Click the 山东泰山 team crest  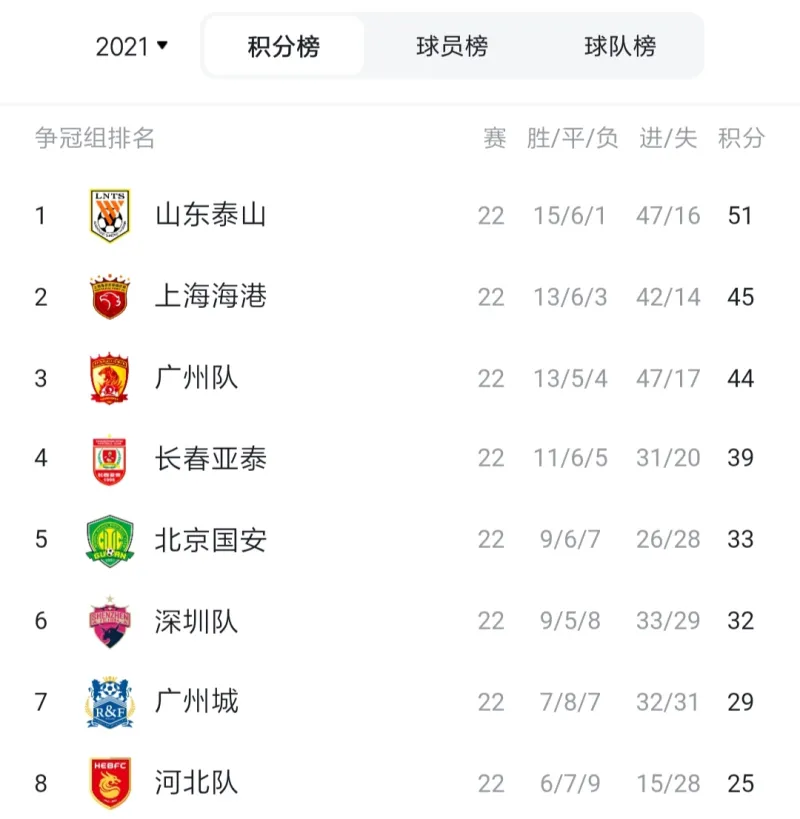coord(110,215)
